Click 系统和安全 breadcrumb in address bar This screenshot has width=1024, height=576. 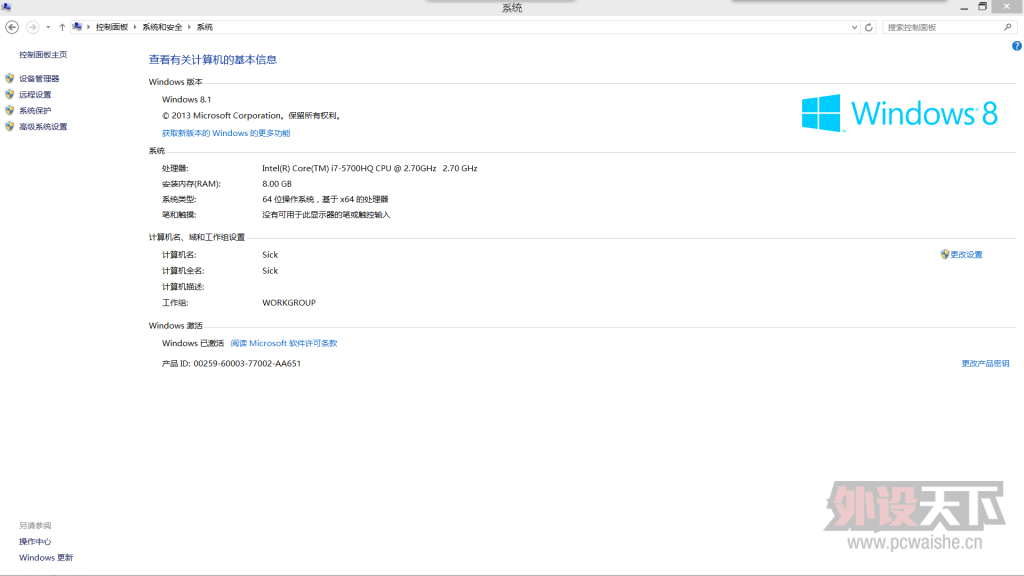click(162, 27)
